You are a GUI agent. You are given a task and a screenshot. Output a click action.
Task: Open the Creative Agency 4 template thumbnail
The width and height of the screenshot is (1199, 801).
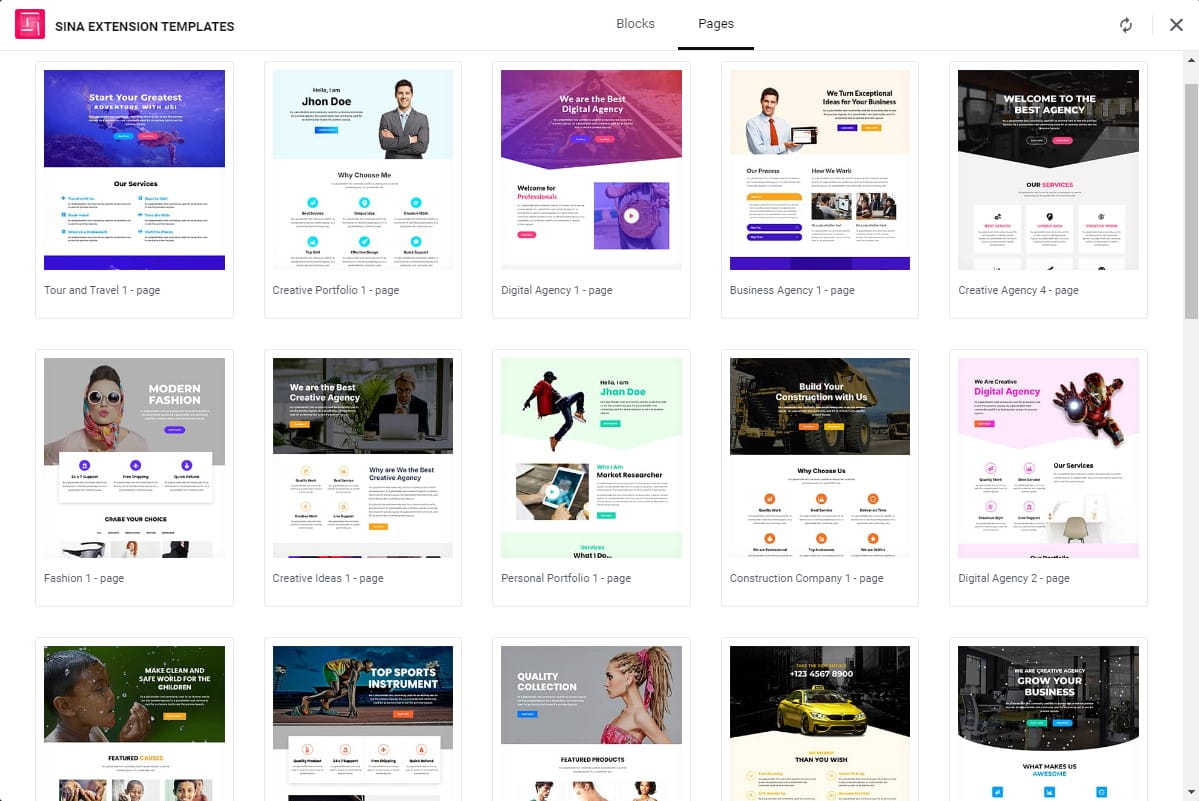1048,170
